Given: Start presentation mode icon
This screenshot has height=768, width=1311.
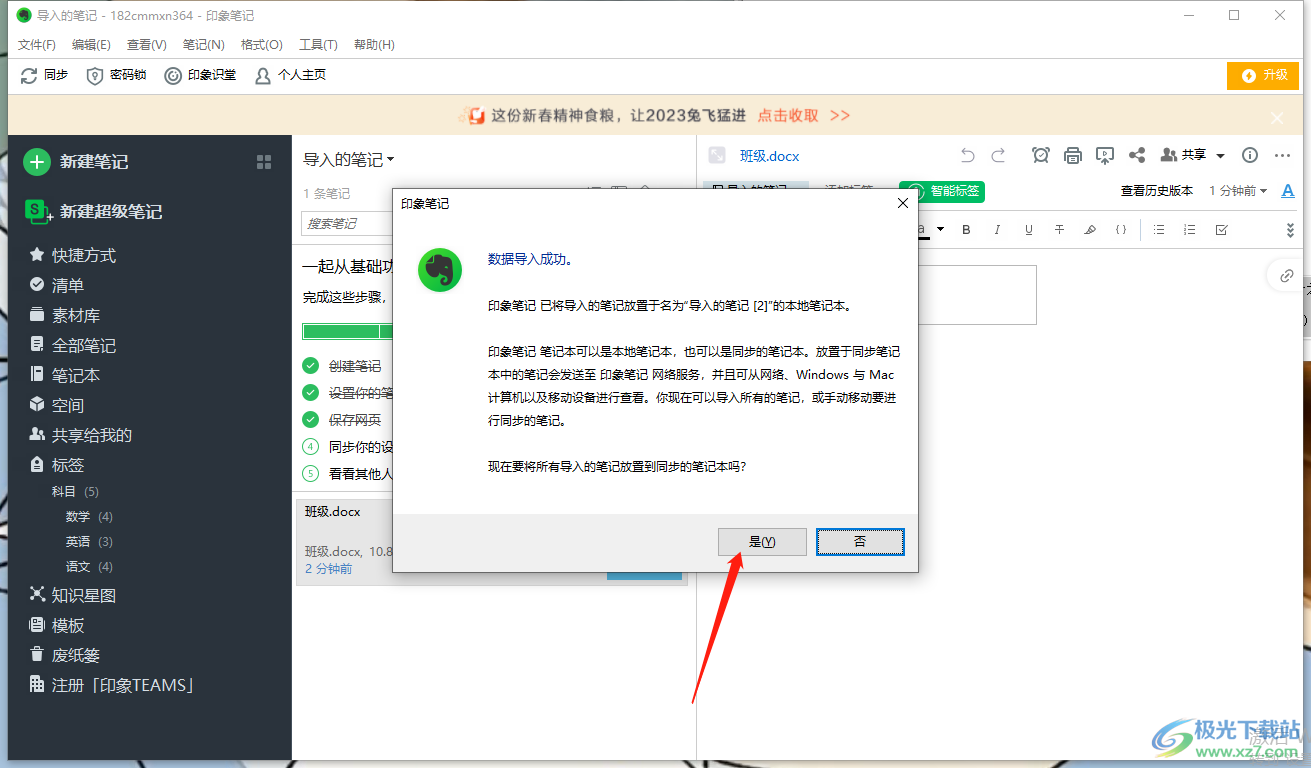Looking at the screenshot, I should [1105, 155].
